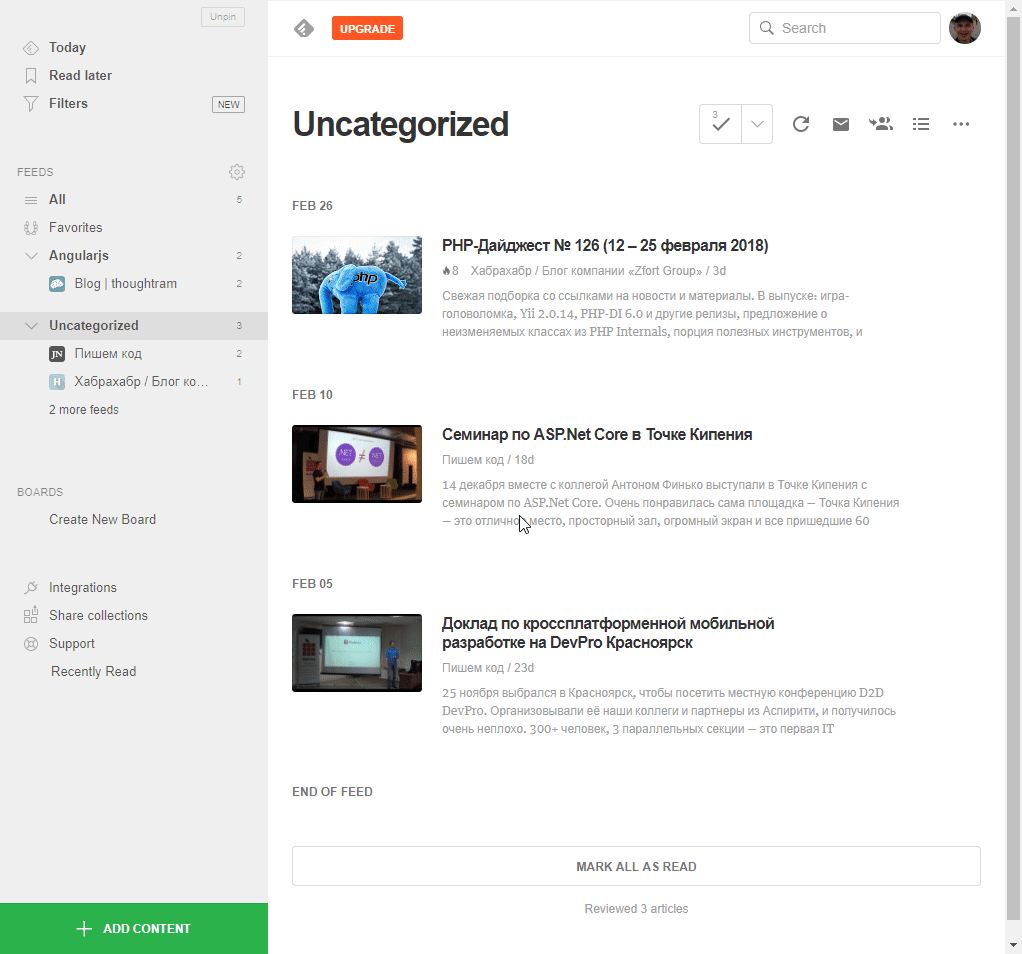Click the NEW badge next to Filters
The height and width of the screenshot is (954, 1022).
228,104
